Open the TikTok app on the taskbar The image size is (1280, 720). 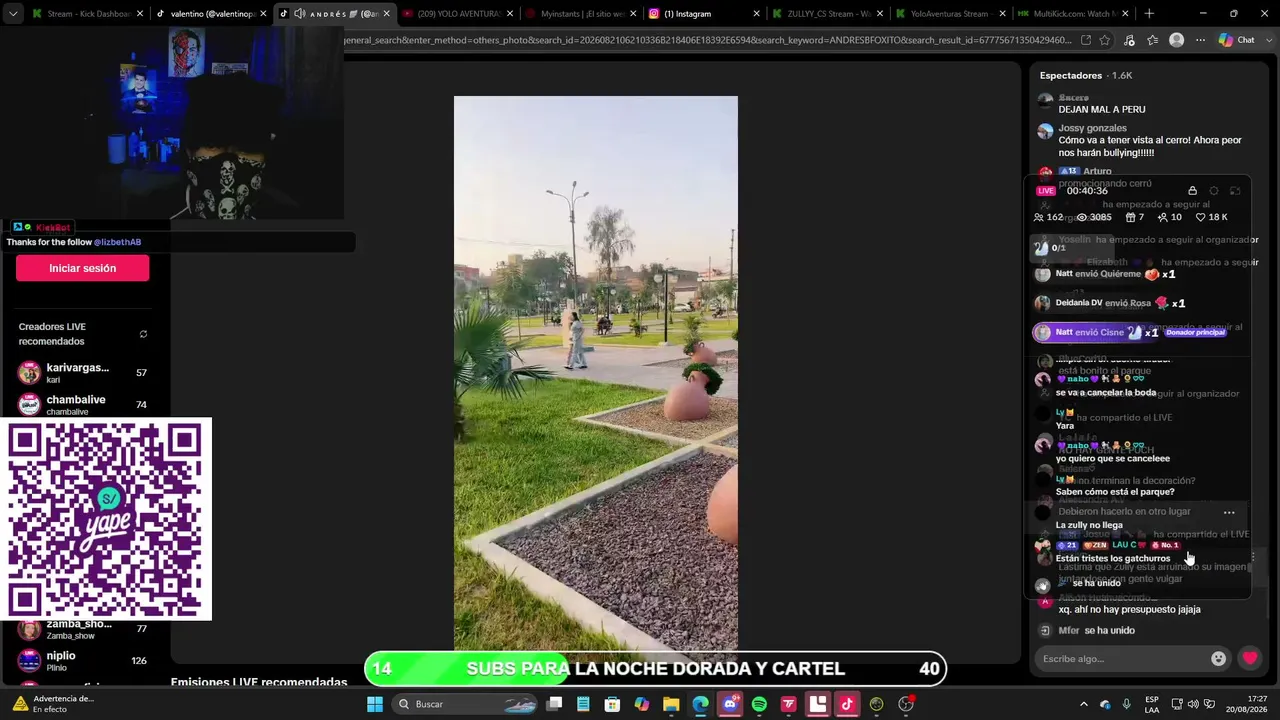847,704
